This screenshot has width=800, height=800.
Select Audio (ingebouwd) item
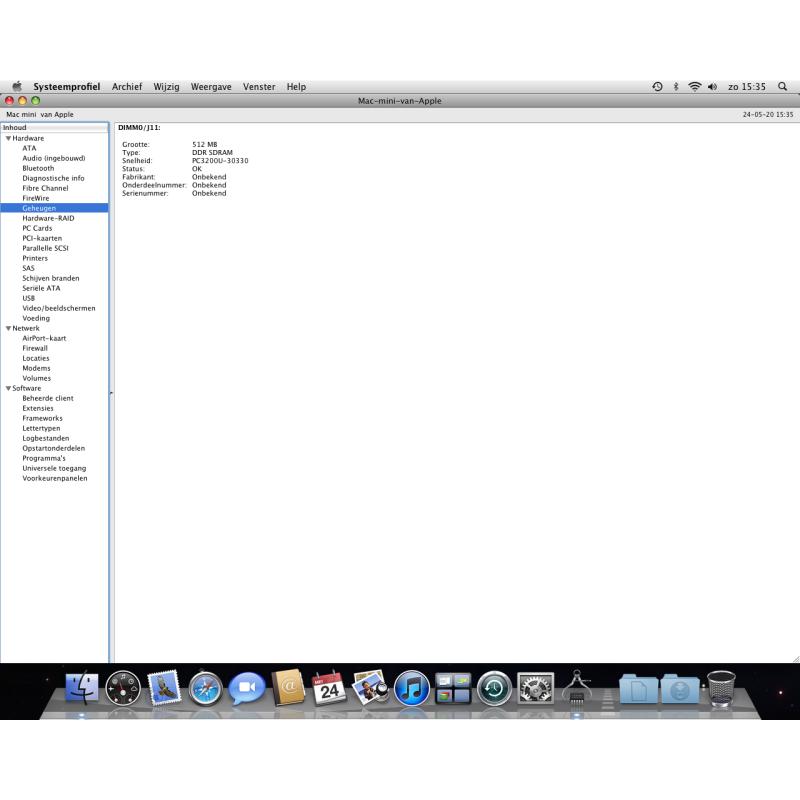tap(54, 158)
